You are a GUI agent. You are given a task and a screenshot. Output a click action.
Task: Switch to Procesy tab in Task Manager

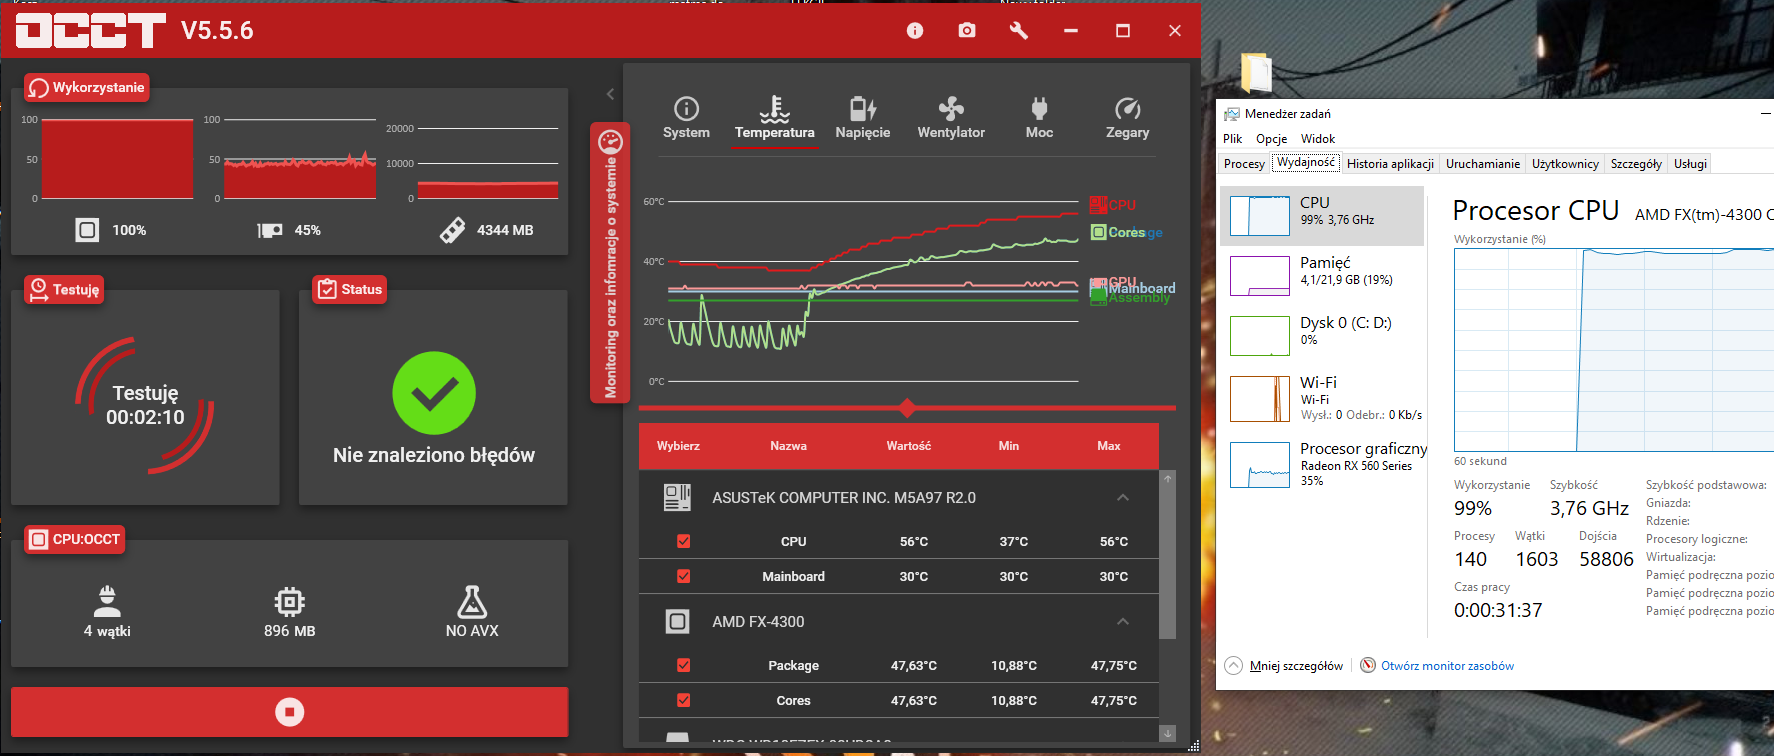[x=1244, y=163]
